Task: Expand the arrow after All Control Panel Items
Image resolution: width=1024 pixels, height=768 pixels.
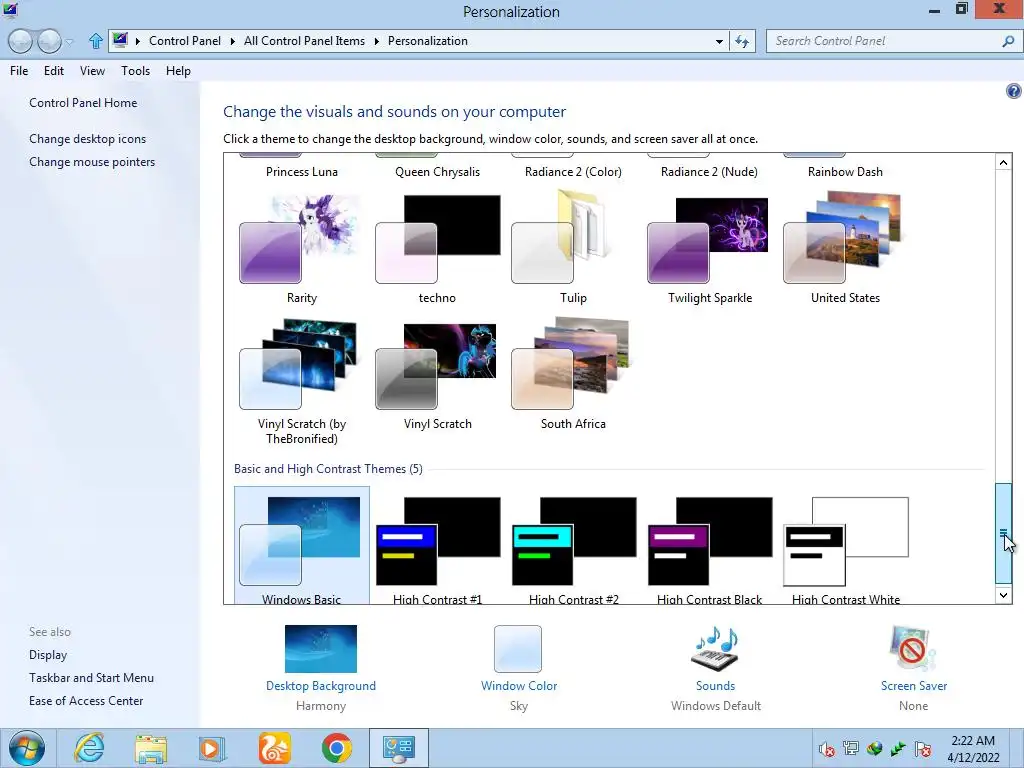Action: click(377, 41)
